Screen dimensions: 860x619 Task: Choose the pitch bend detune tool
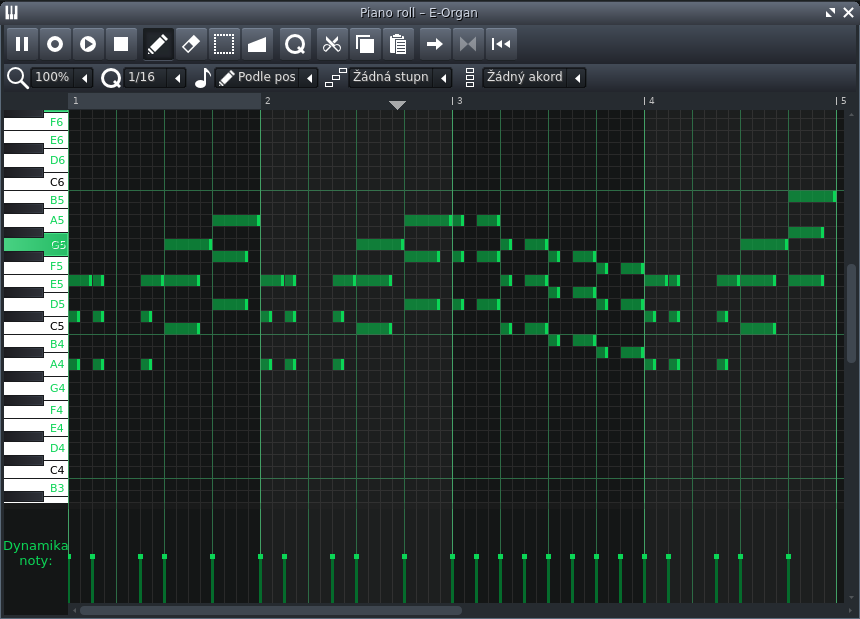257,44
